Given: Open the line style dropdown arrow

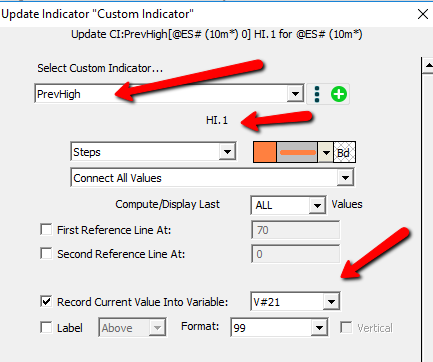Looking at the screenshot, I should pos(326,153).
